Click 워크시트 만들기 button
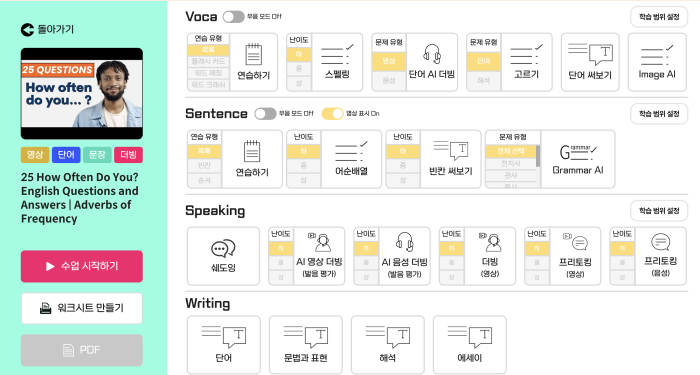Viewport: 700px width, 375px height. 82,308
